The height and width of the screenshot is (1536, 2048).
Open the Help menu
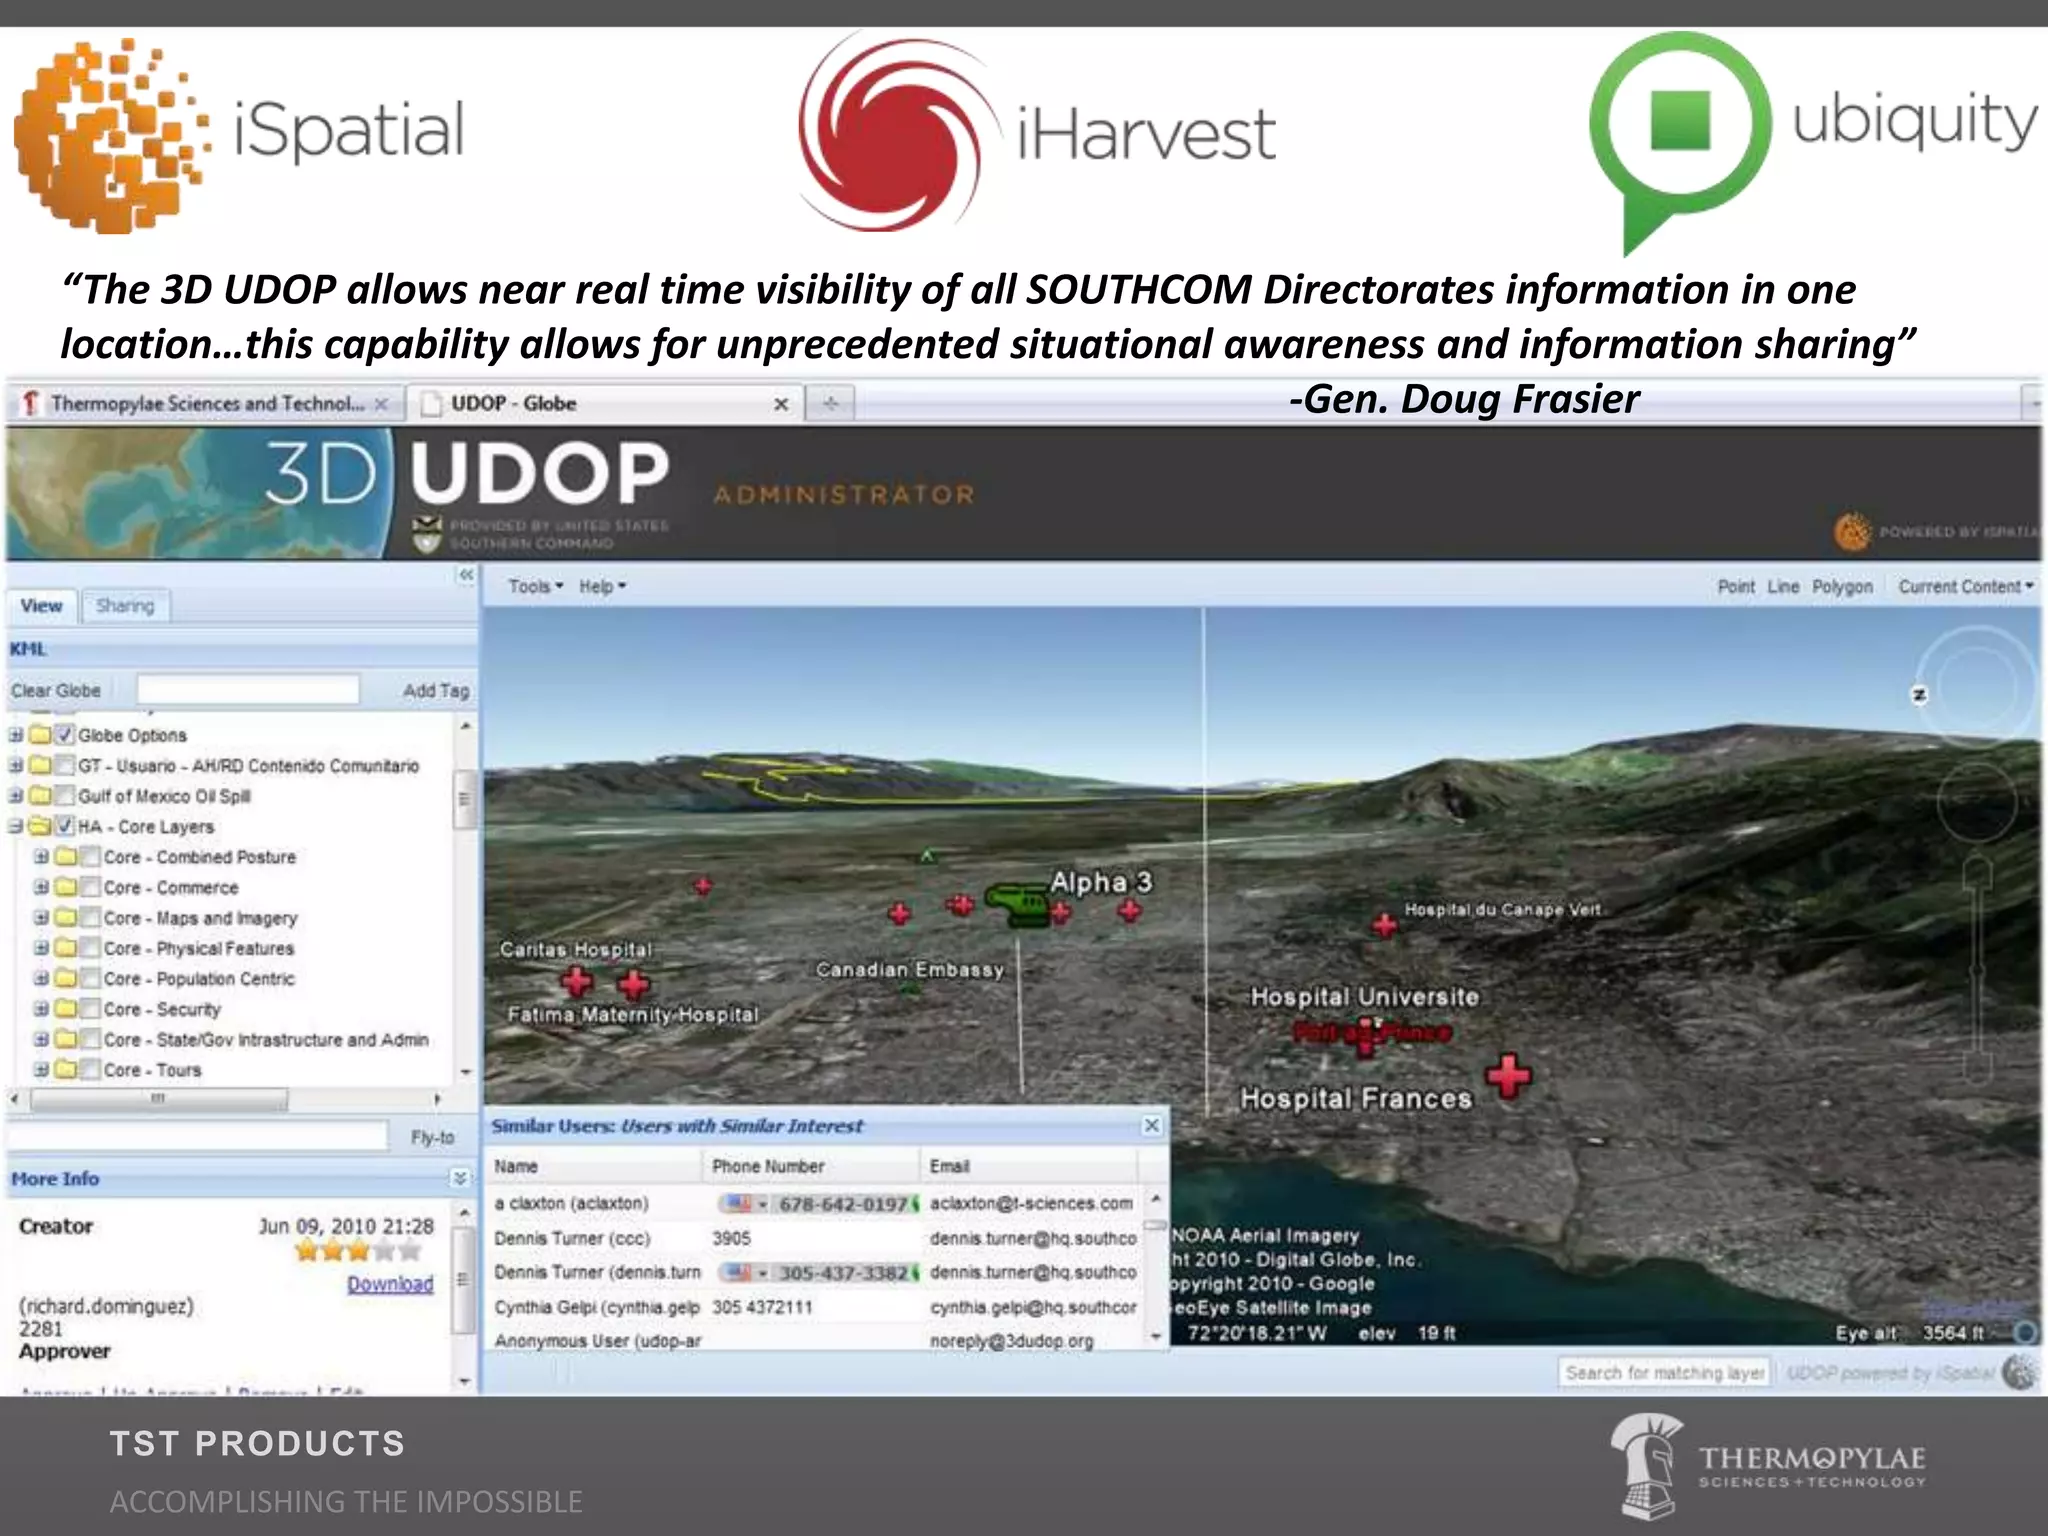coord(602,587)
